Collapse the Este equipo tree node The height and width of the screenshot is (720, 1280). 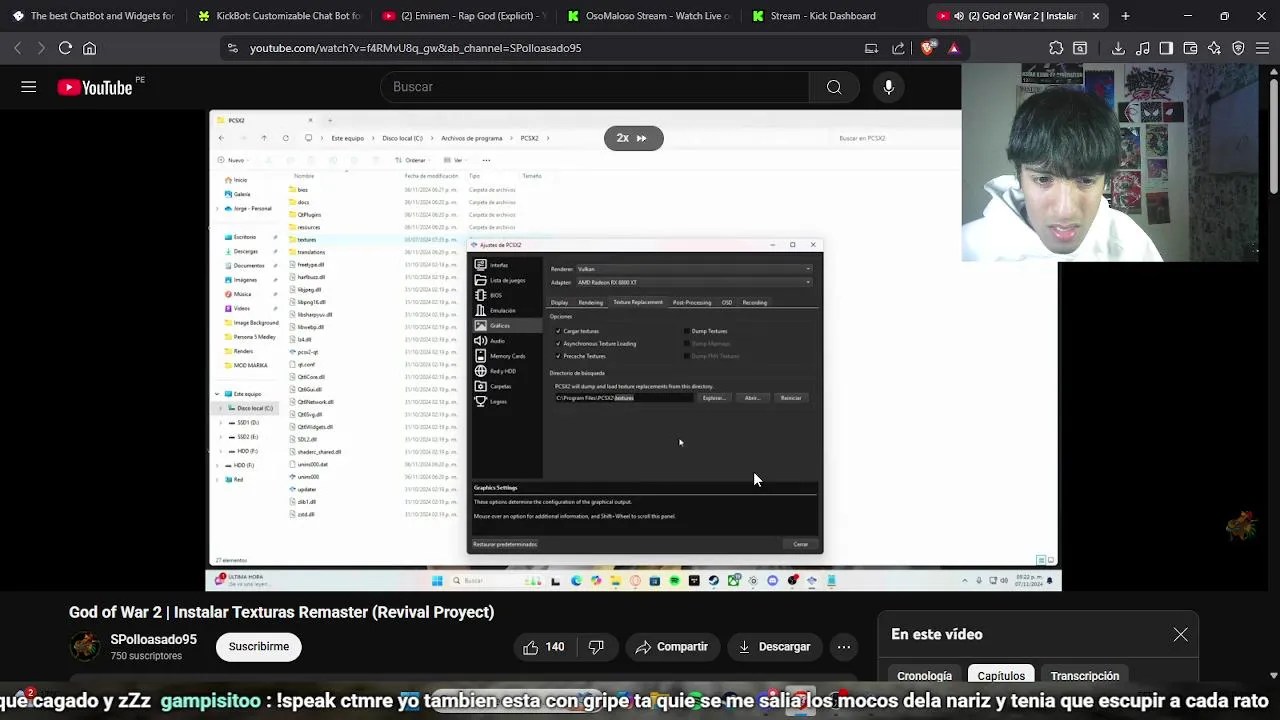pyautogui.click(x=217, y=394)
